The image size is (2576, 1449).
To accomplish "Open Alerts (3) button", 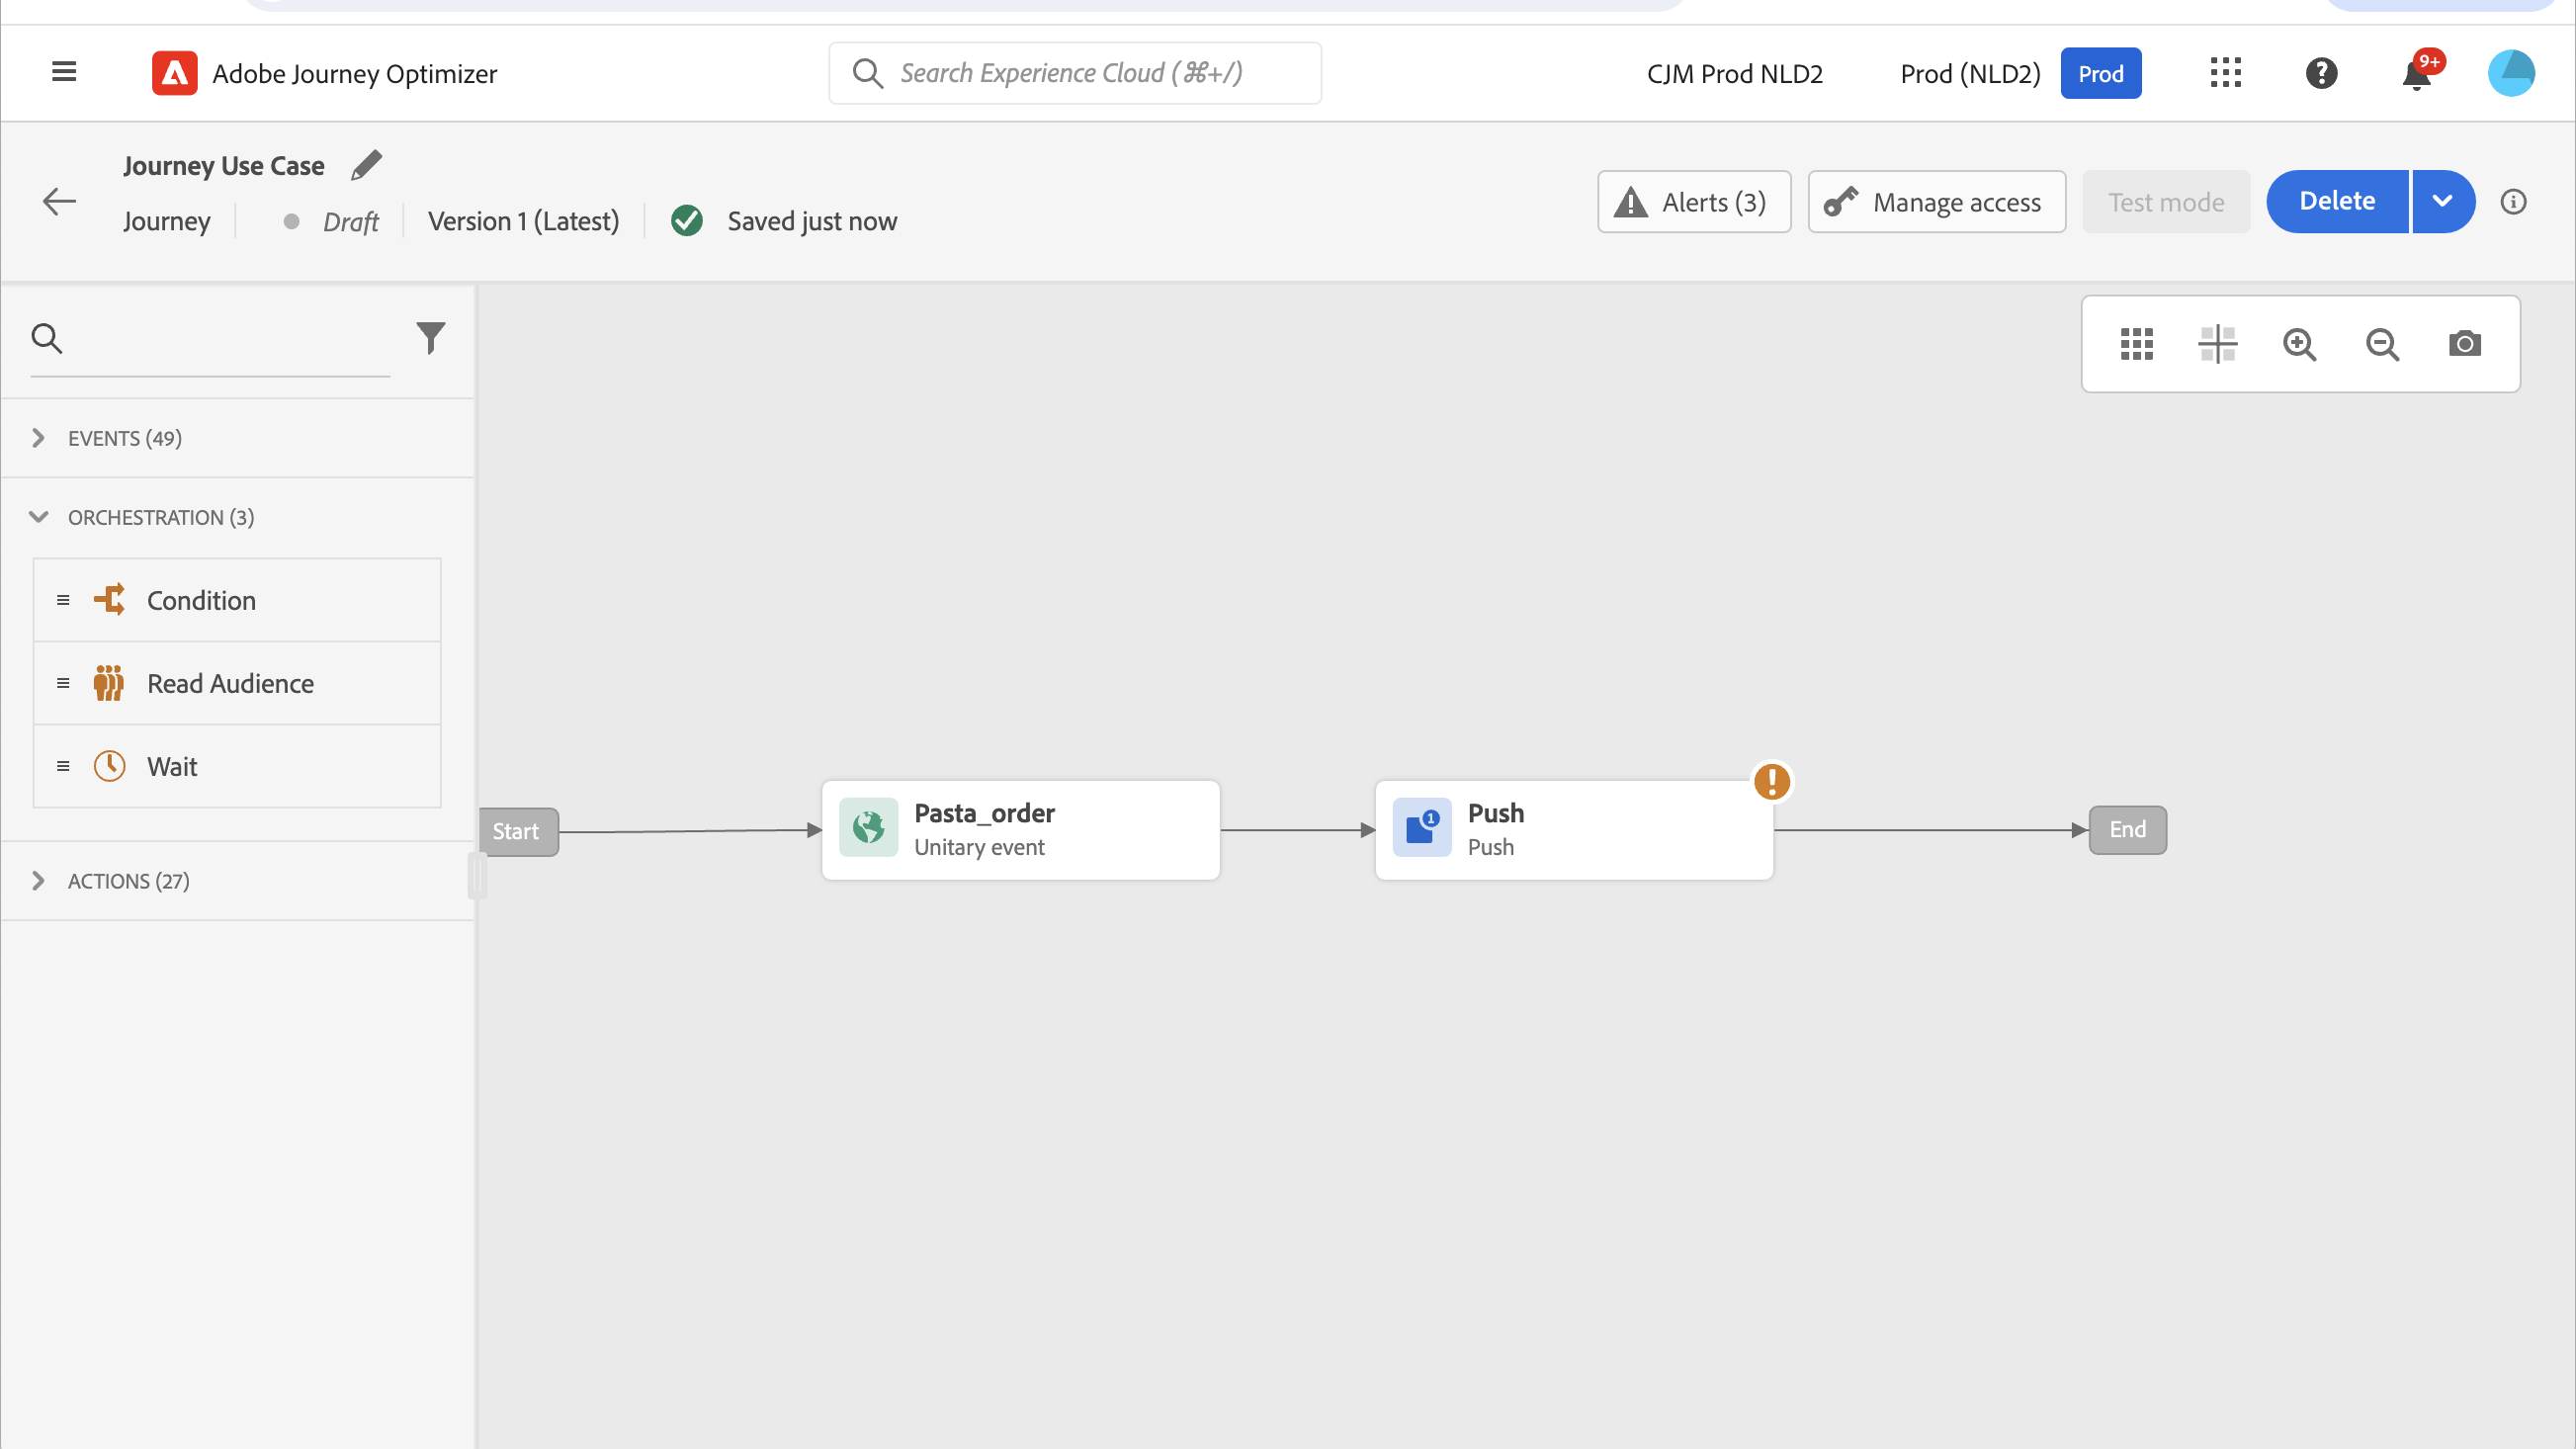I will click(x=1693, y=202).
